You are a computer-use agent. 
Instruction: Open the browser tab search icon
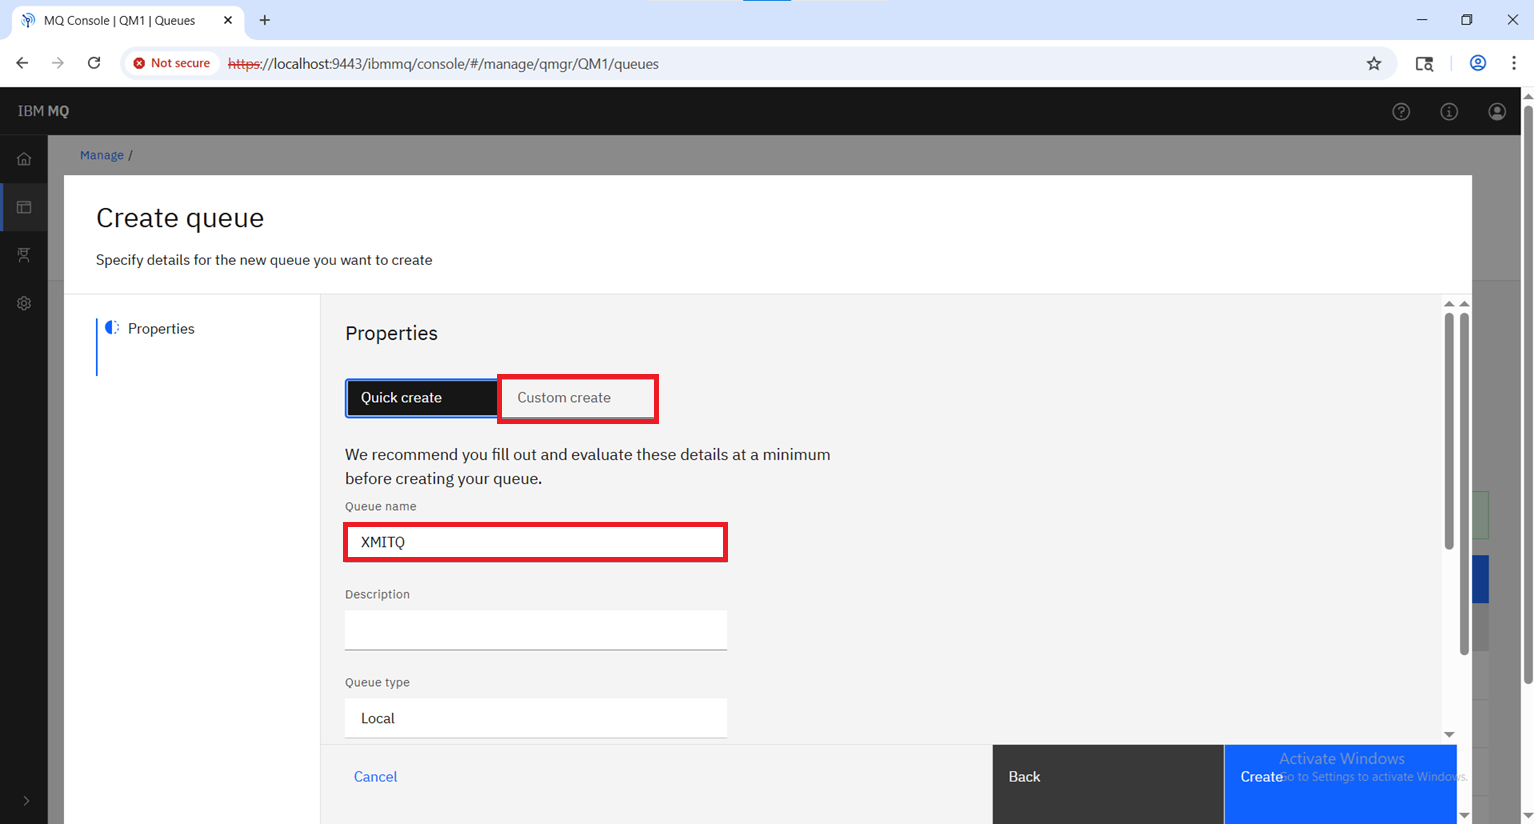[x=1425, y=64]
